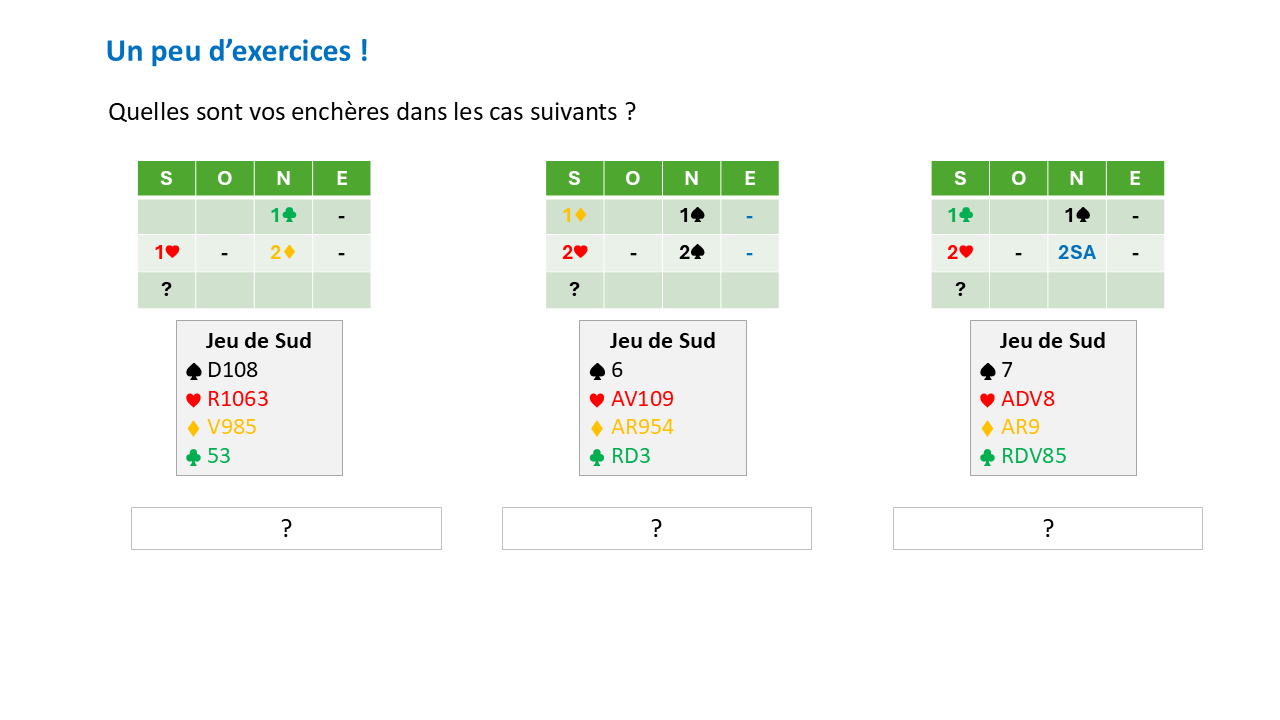
Task: Click the orange 2♦ bid by North
Action: pyautogui.click(x=283, y=253)
